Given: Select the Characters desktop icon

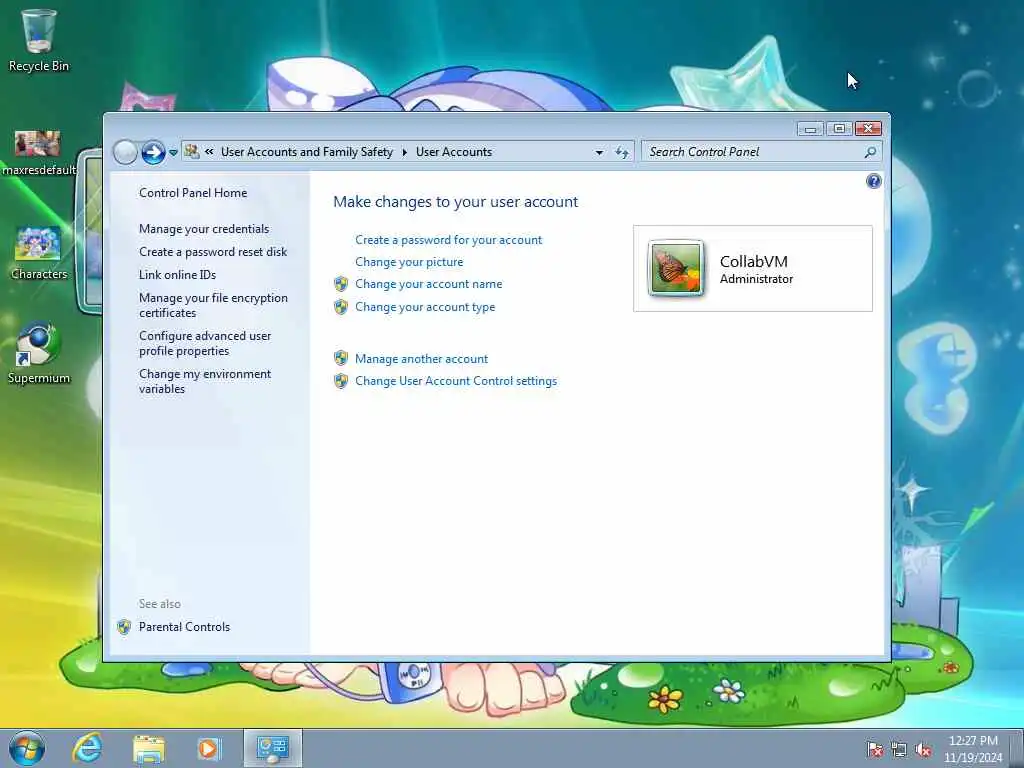Looking at the screenshot, I should click(39, 253).
